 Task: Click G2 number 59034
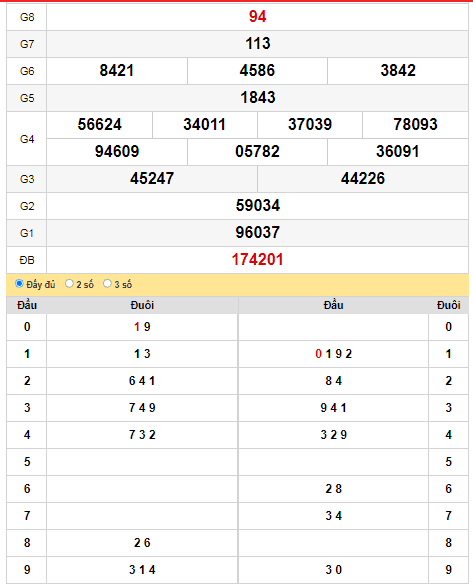257,206
